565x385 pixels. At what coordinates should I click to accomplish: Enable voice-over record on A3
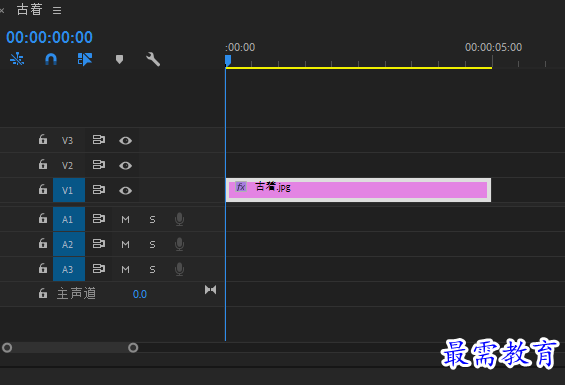[179, 269]
